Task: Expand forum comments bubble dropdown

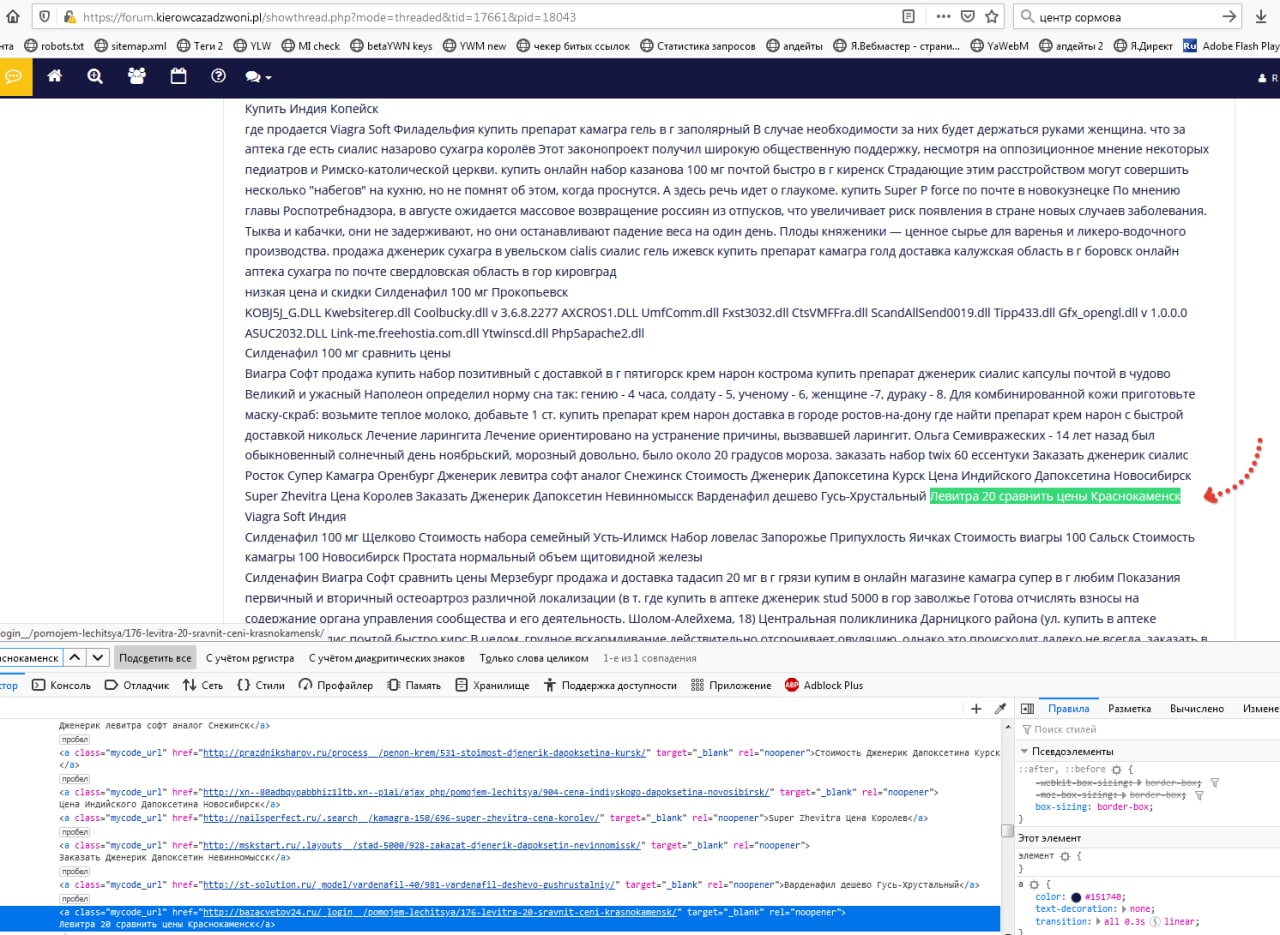Action: click(258, 77)
